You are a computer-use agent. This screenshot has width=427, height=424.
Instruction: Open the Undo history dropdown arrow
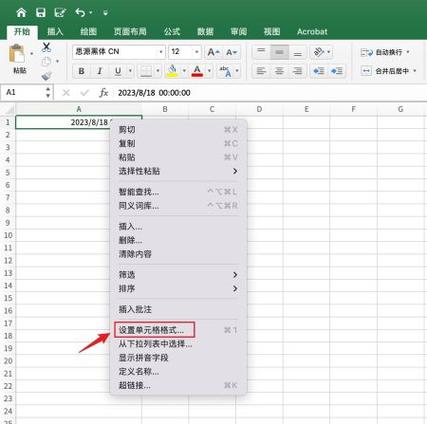pyautogui.click(x=91, y=13)
